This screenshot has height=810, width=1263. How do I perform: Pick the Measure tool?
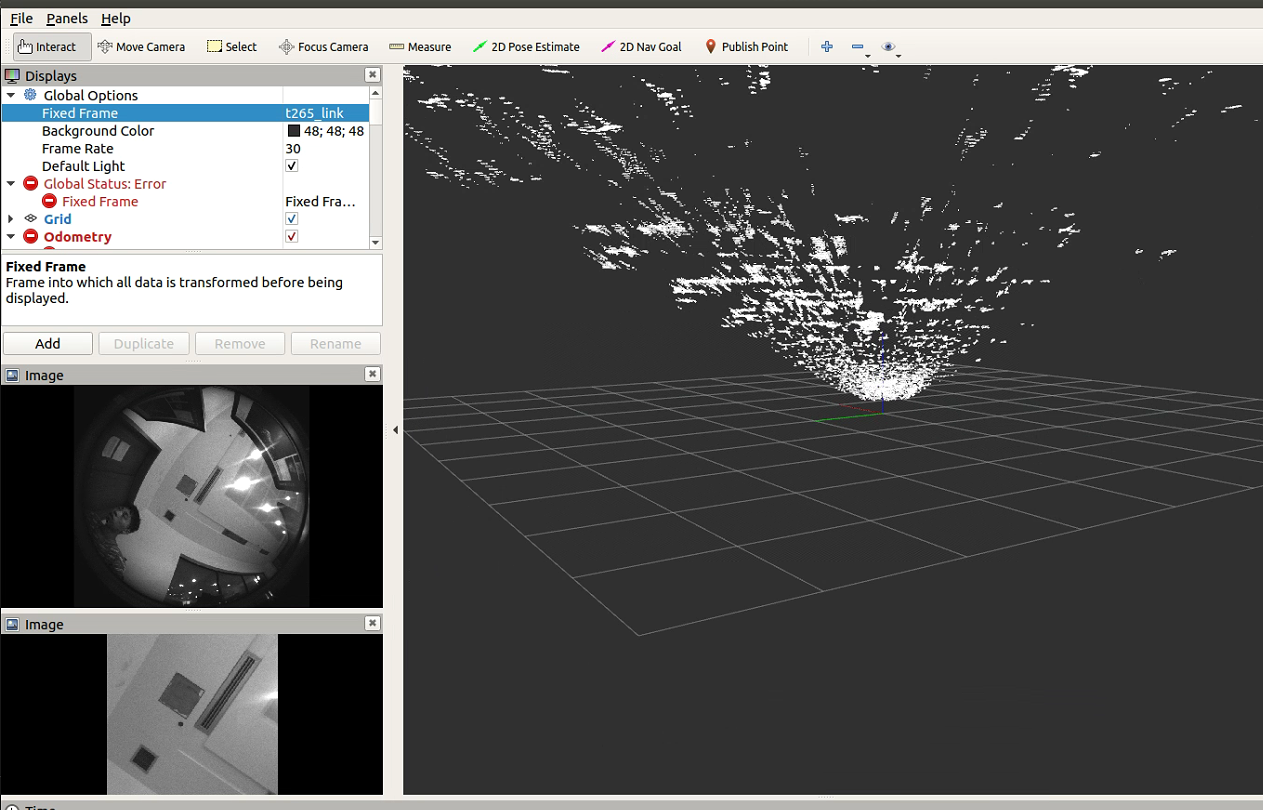[420, 47]
